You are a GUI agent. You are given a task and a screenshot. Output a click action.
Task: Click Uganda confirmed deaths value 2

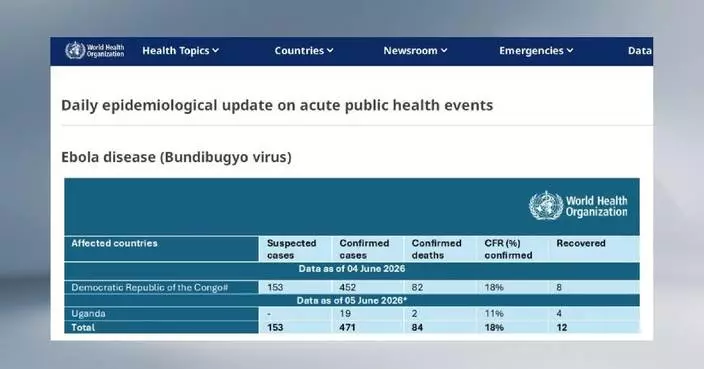coord(414,313)
